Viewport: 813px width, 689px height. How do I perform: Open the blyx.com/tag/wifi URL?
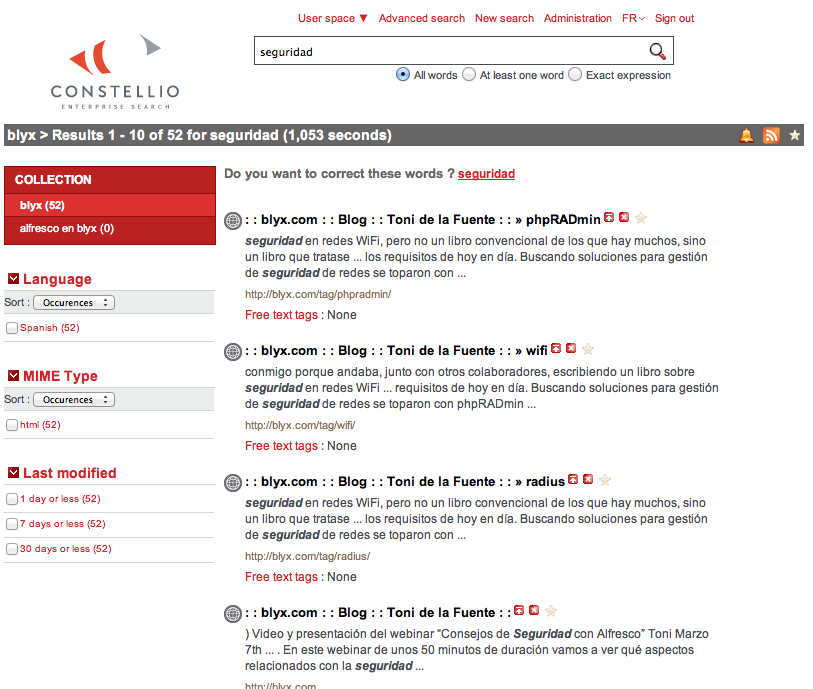pos(300,426)
